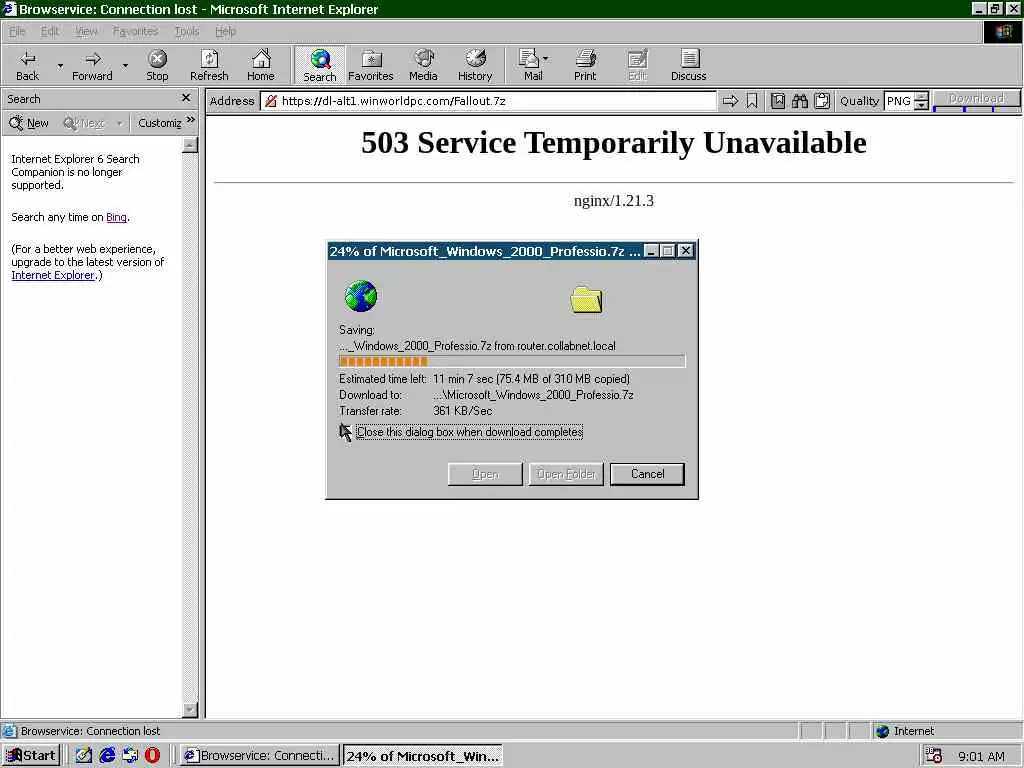The width and height of the screenshot is (1024, 768).
Task: Click the Open Folder button
Action: click(566, 474)
